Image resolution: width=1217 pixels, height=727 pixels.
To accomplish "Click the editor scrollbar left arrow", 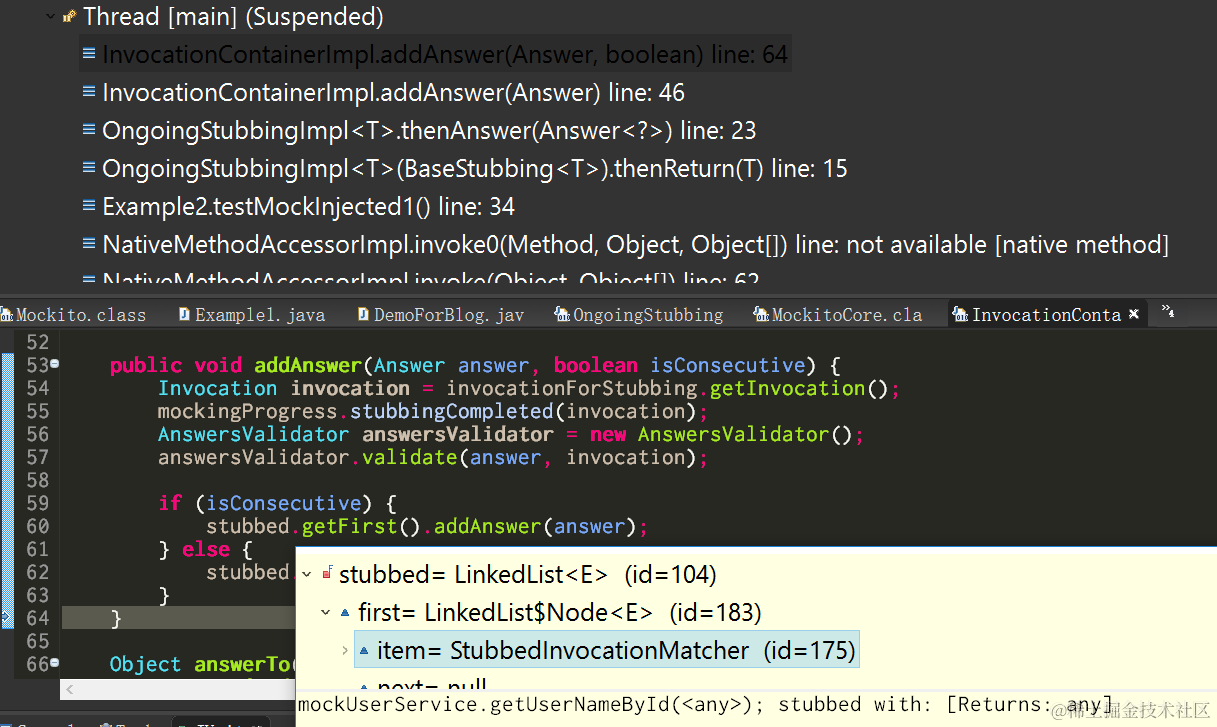I will [x=70, y=689].
